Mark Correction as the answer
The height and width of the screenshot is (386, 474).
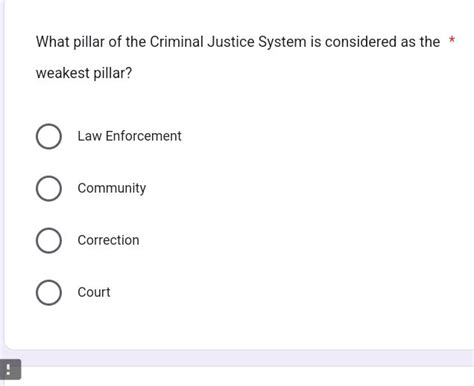pos(49,240)
